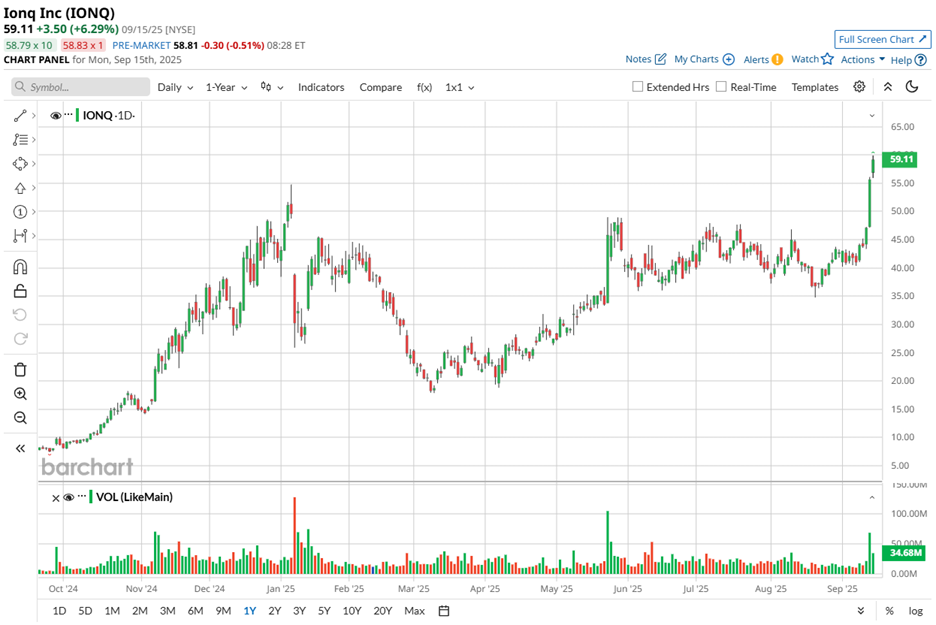The height and width of the screenshot is (625, 936).
Task: Add to Watch list star
Action: tap(827, 59)
